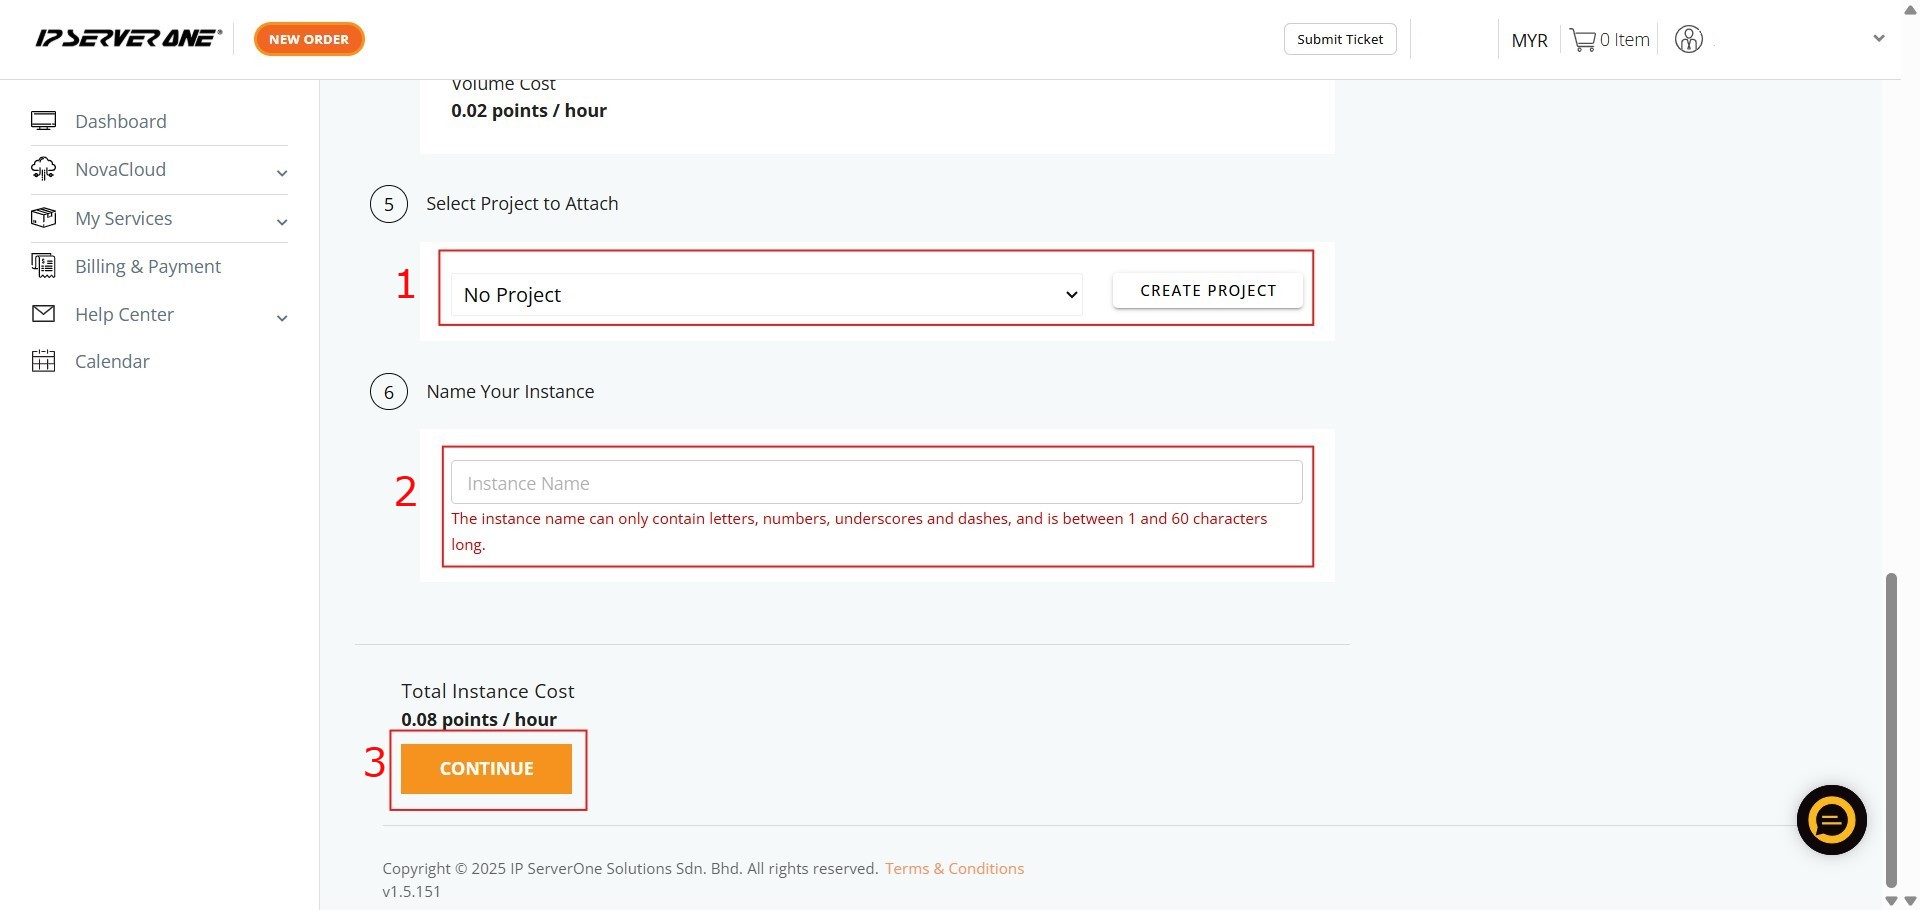Click the IP ServerOne logo

[x=128, y=39]
